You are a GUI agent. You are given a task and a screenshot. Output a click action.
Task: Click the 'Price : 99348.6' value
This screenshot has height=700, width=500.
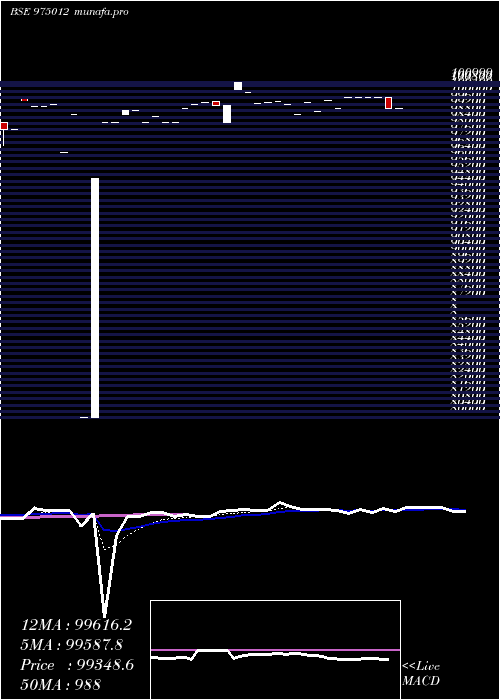[77, 665]
